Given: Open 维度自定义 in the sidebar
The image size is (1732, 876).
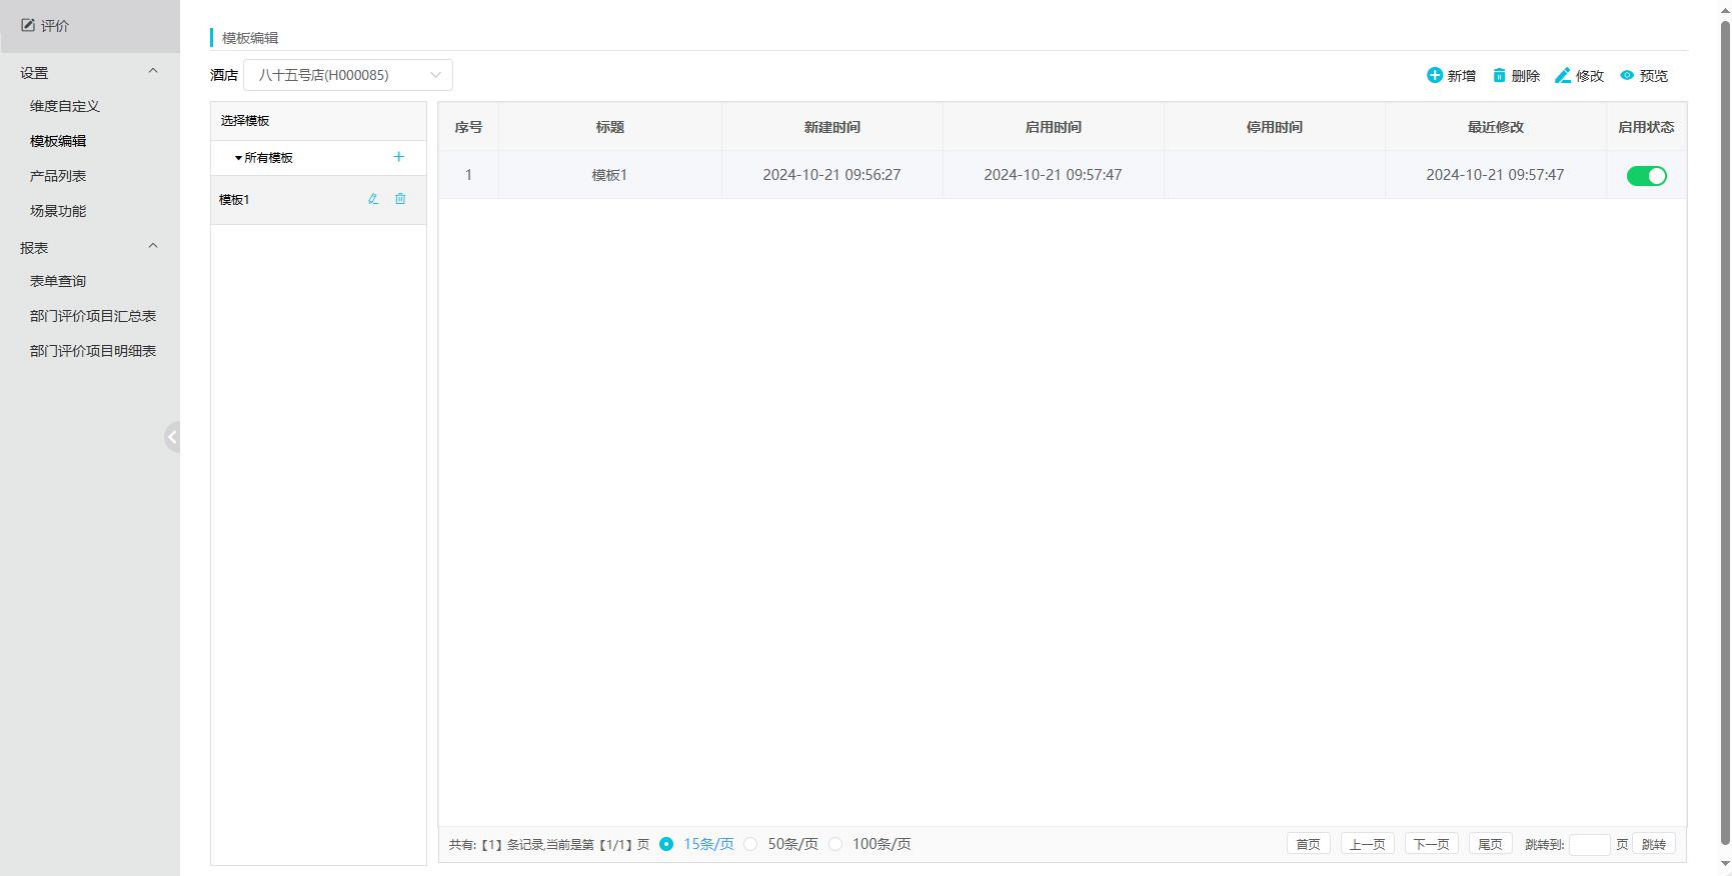Looking at the screenshot, I should (x=65, y=106).
